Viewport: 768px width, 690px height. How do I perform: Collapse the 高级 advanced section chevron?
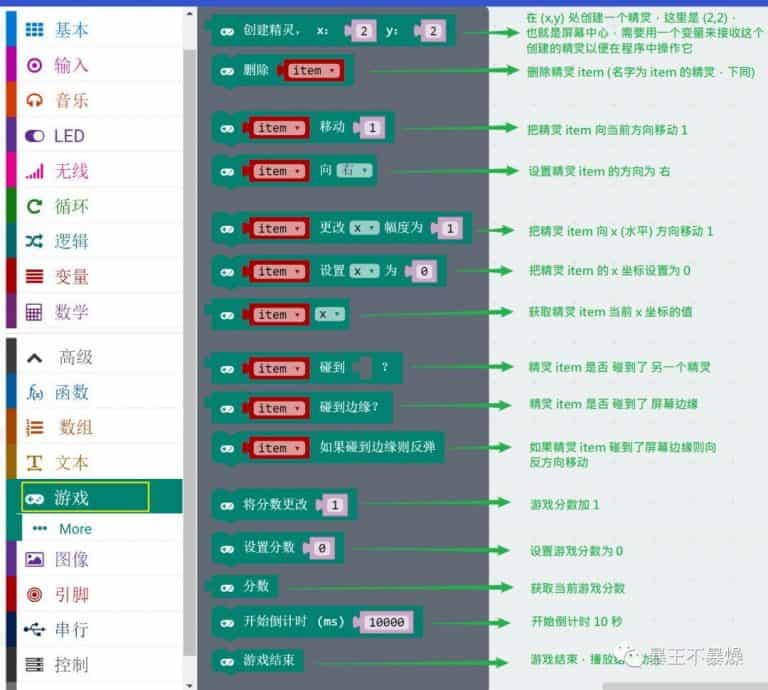point(35,357)
